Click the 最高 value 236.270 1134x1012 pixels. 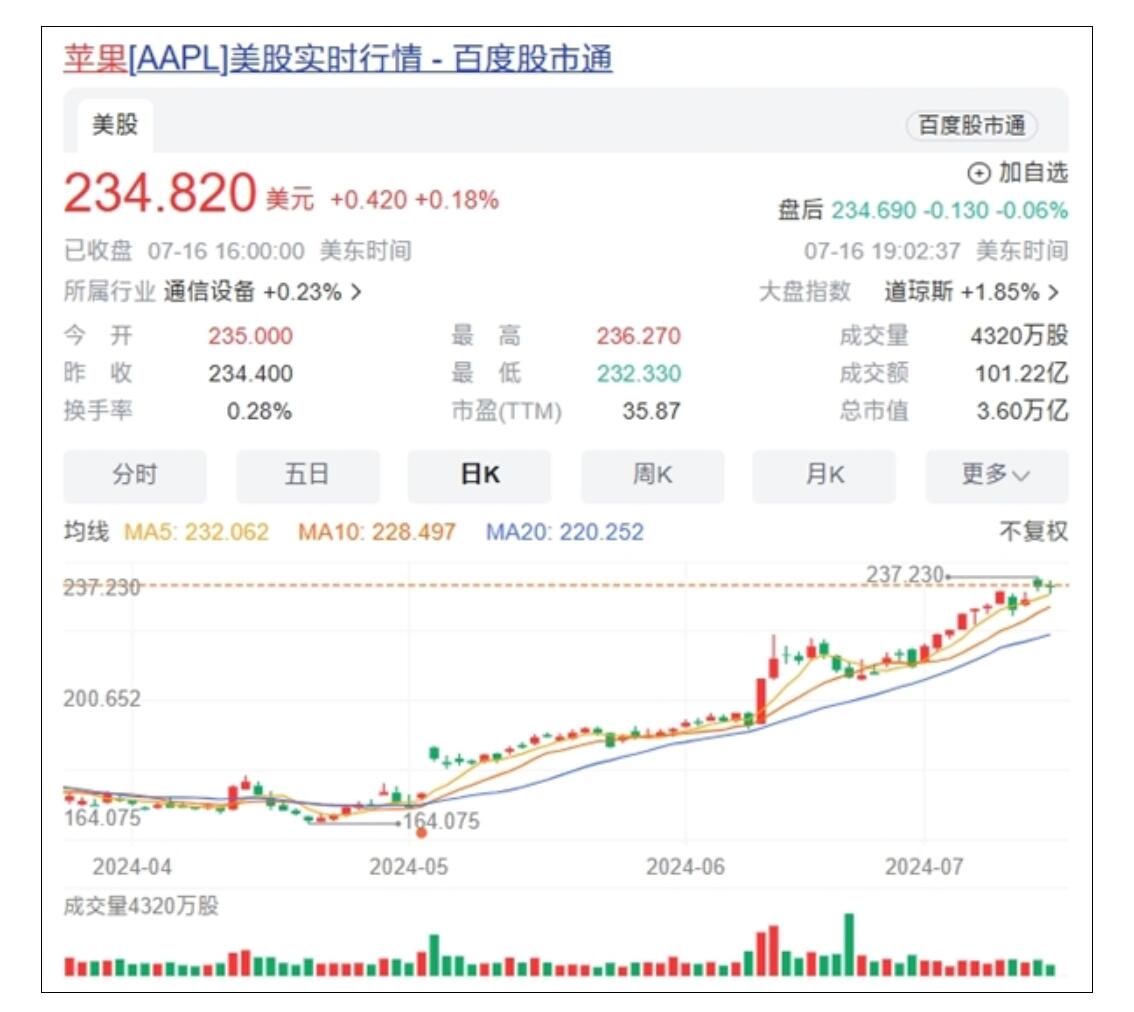click(639, 336)
